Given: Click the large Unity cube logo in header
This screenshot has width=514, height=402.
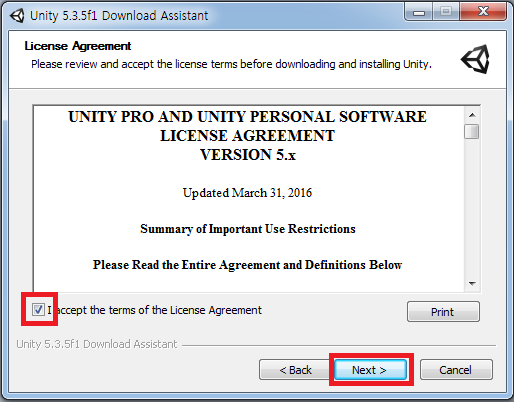Looking at the screenshot, I should (x=475, y=59).
